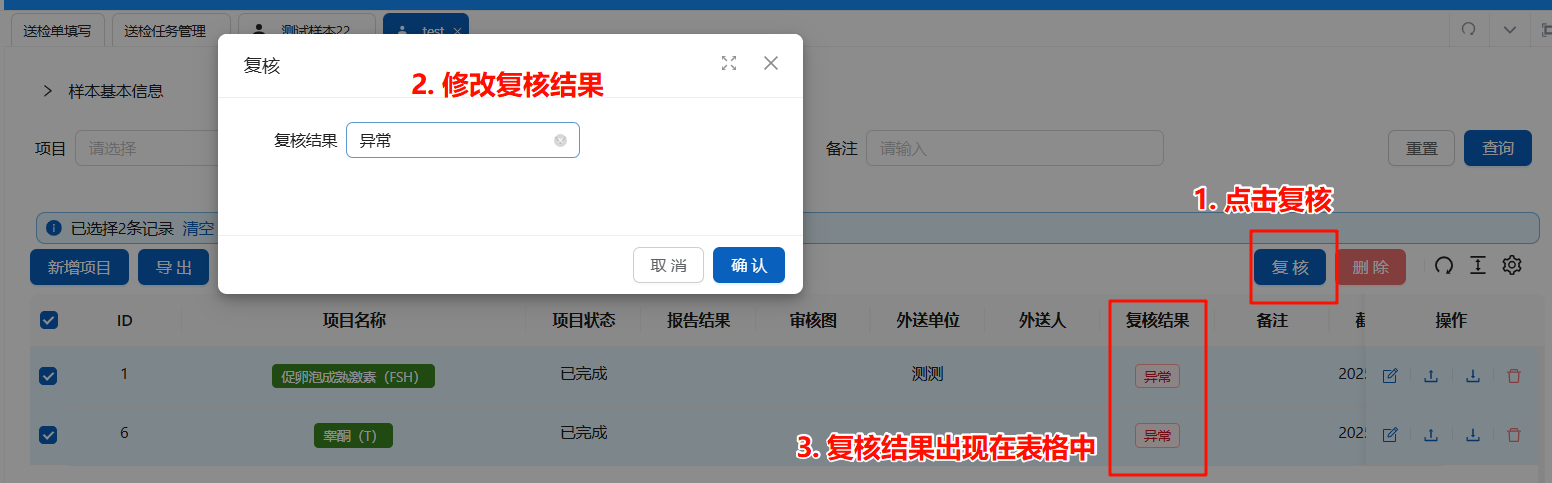The height and width of the screenshot is (483, 1552).
Task: Click the row density icon in table toolbar
Action: [x=1478, y=266]
